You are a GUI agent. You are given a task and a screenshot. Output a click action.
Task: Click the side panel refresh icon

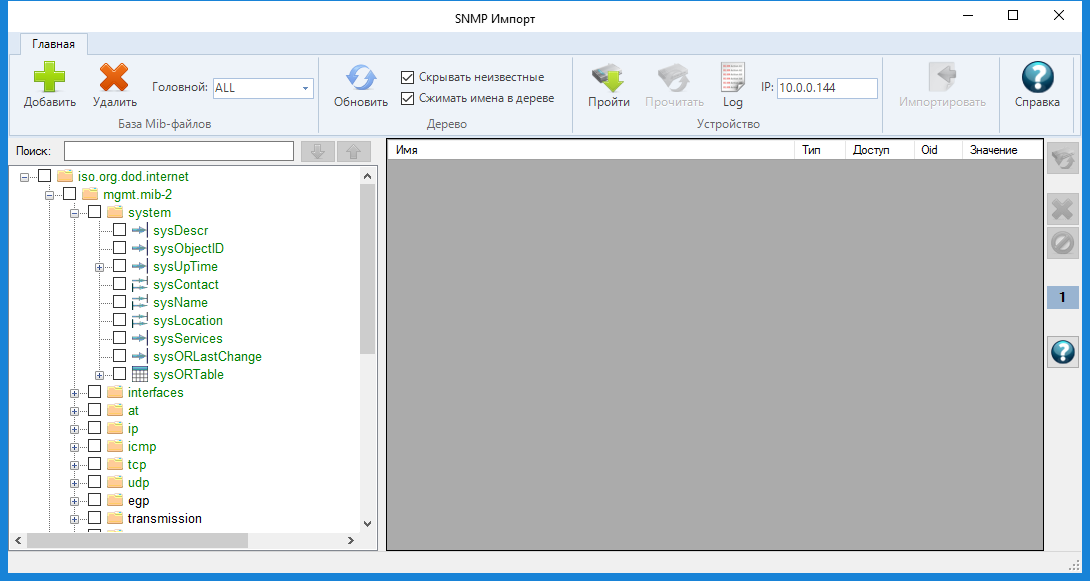click(x=1062, y=158)
